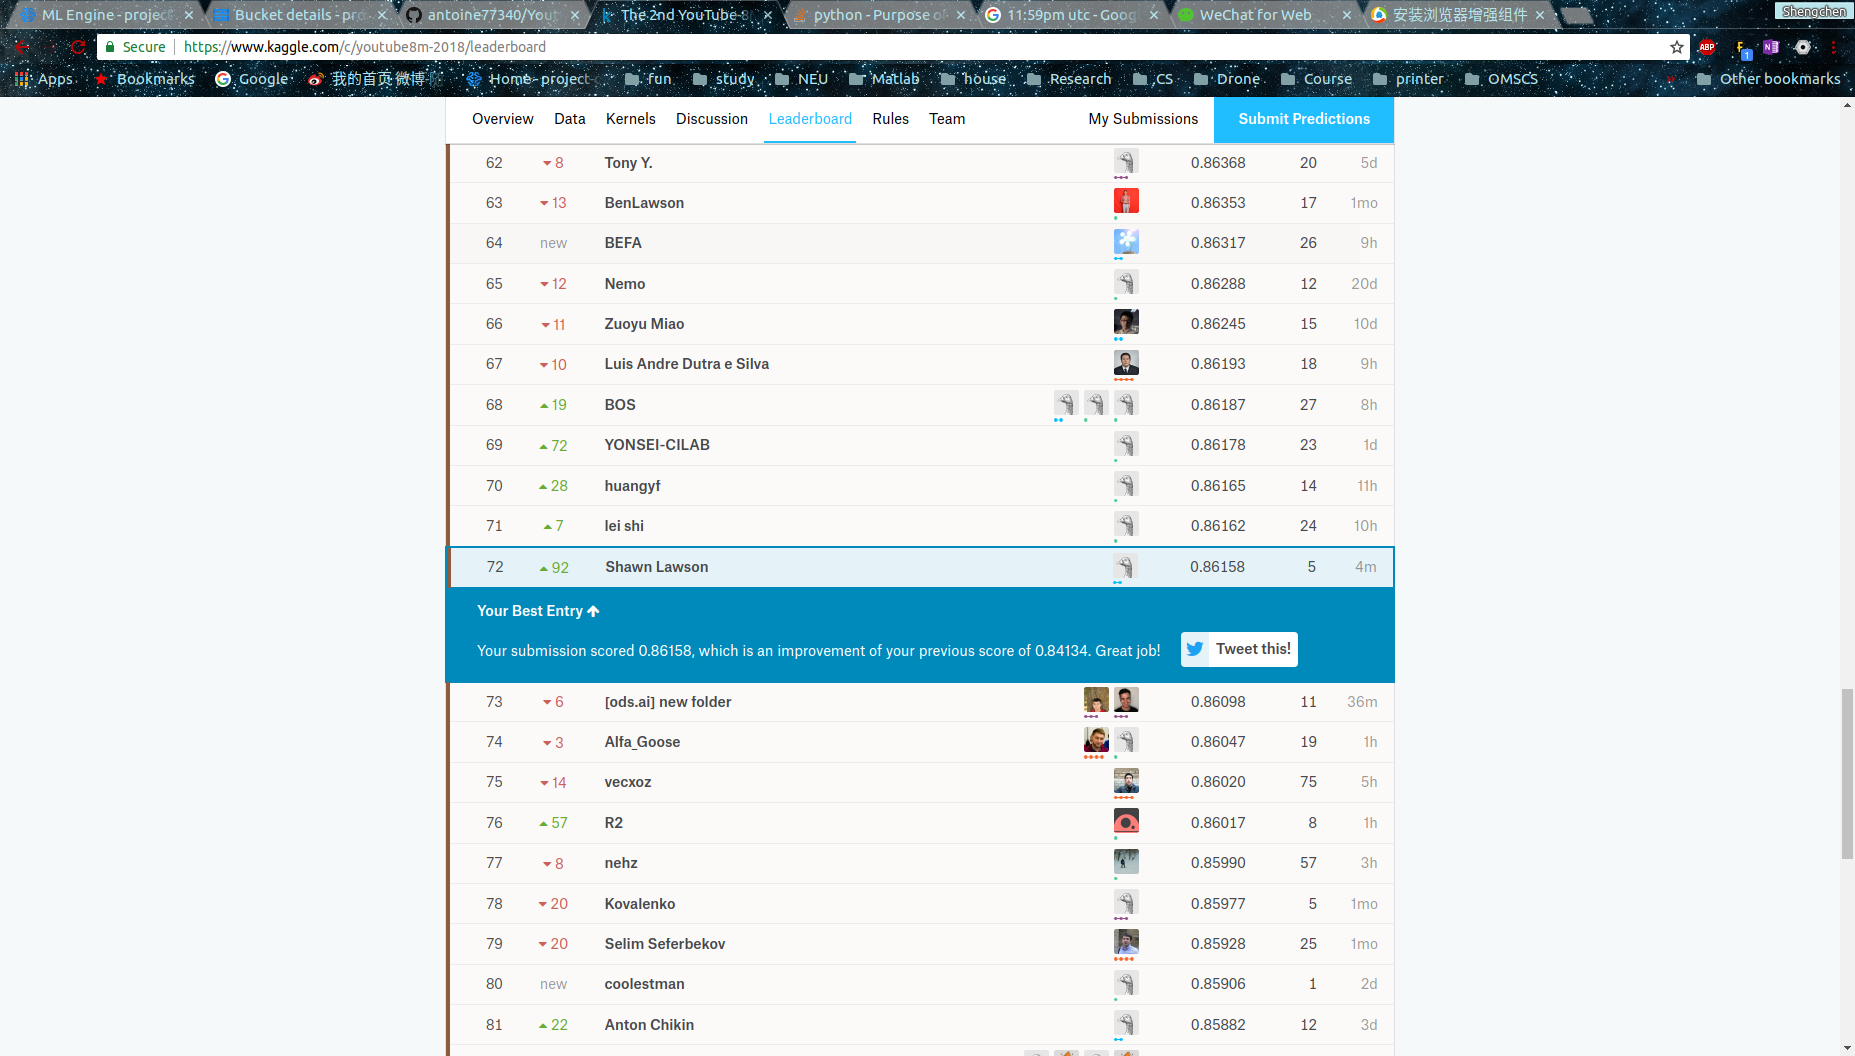Click the Tweet this! button
Viewport: 1855px width, 1056px height.
pos(1239,649)
